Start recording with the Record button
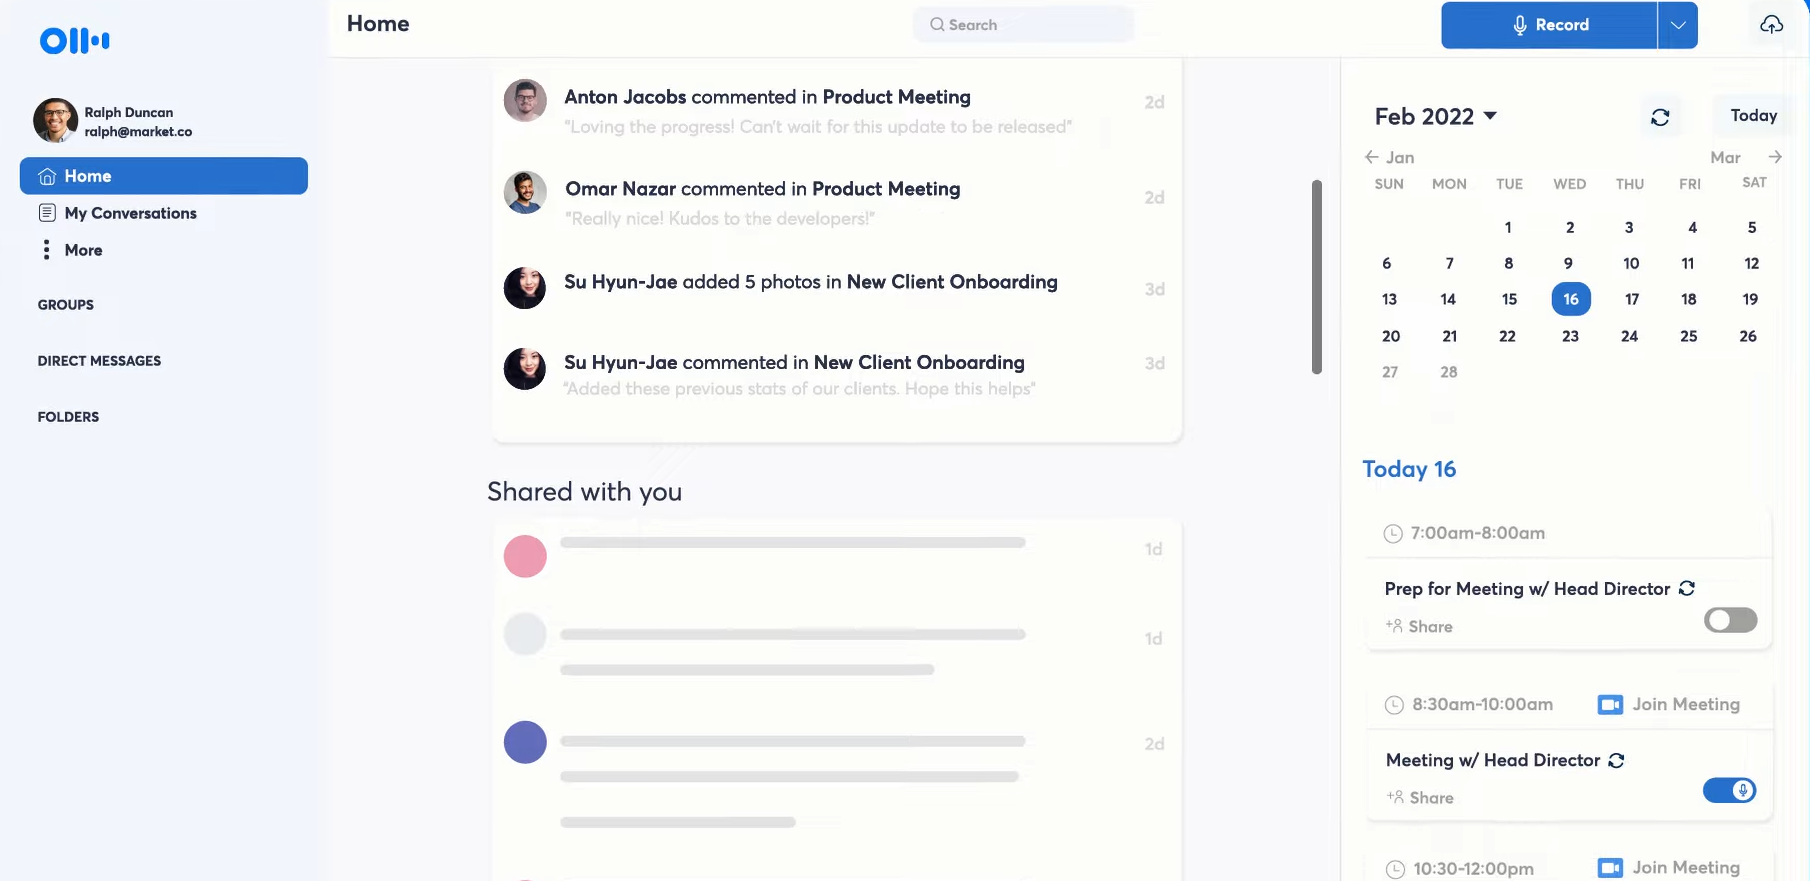1810x881 pixels. [x=1549, y=25]
